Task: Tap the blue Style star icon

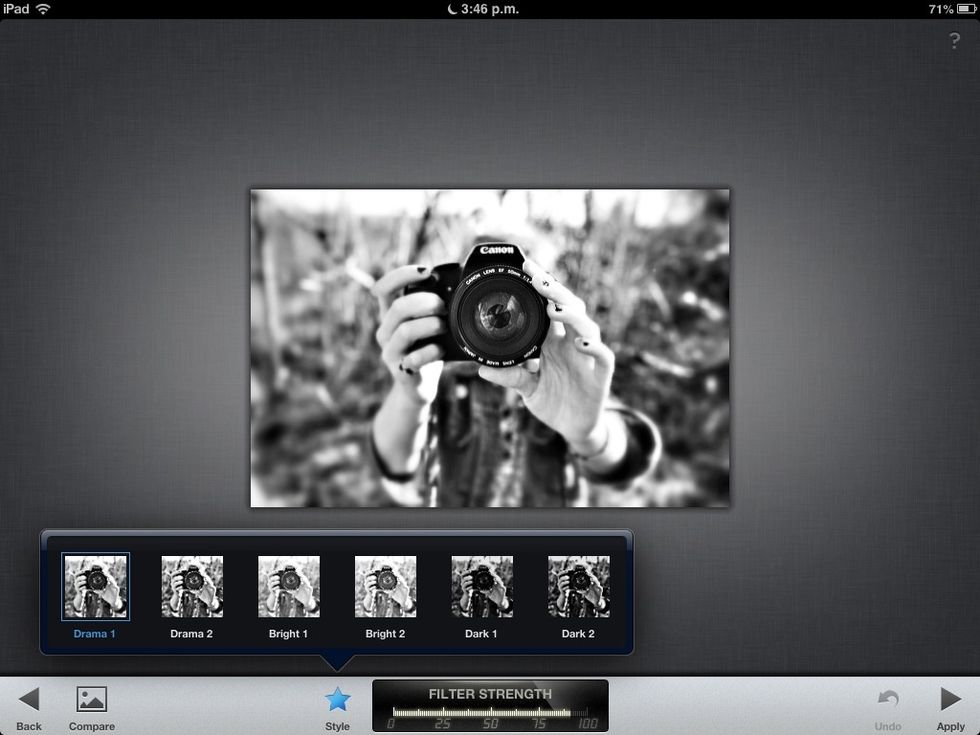Action: pos(338,699)
